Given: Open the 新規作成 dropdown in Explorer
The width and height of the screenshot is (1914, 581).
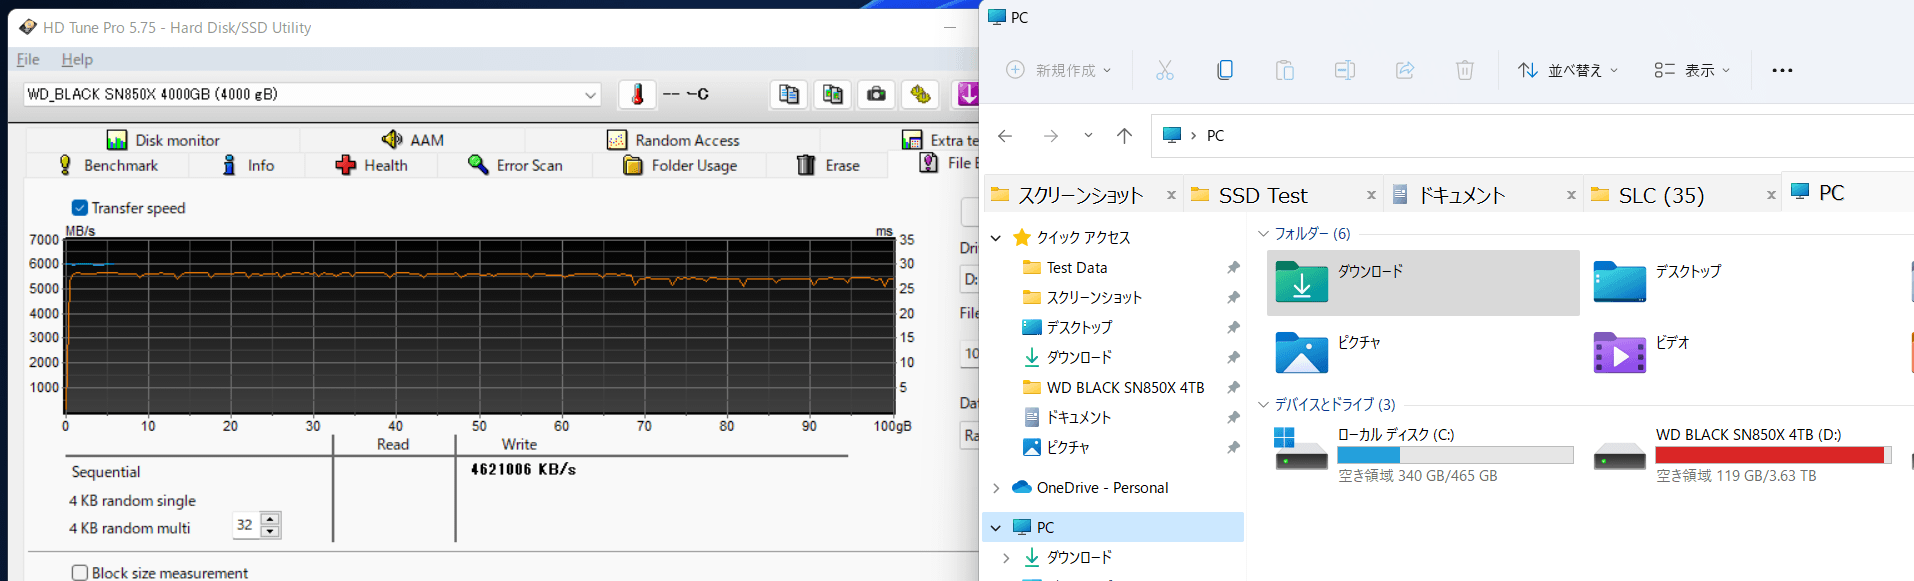Looking at the screenshot, I should tap(1058, 70).
